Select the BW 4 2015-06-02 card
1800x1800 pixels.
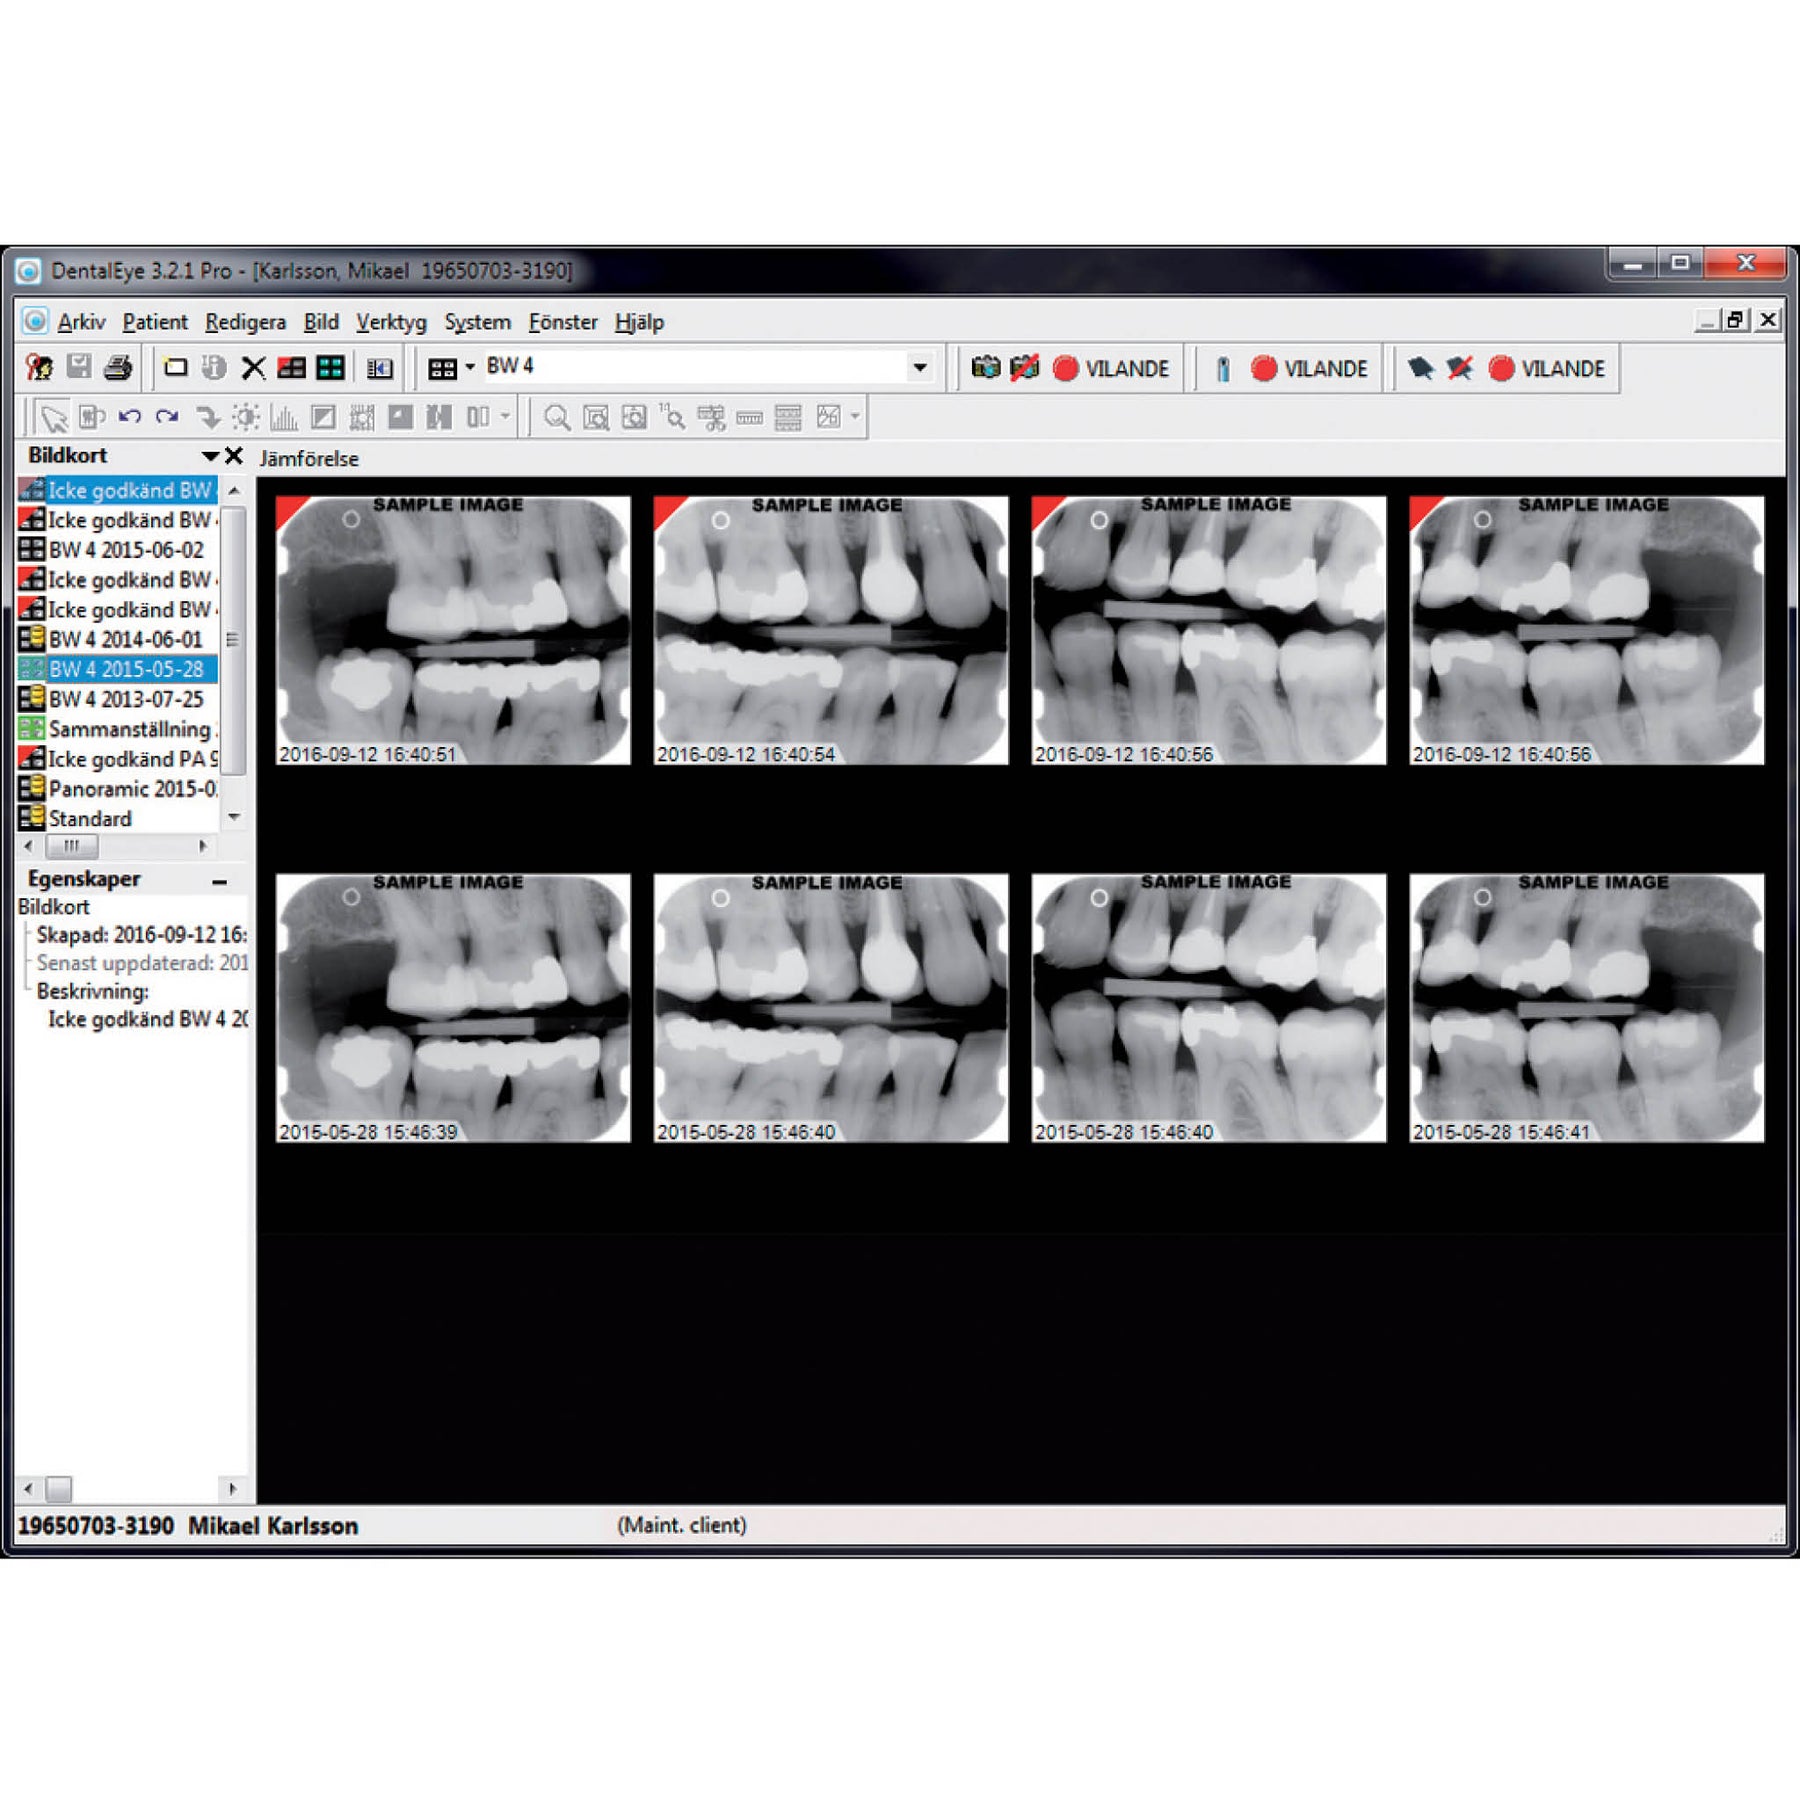click(x=118, y=550)
